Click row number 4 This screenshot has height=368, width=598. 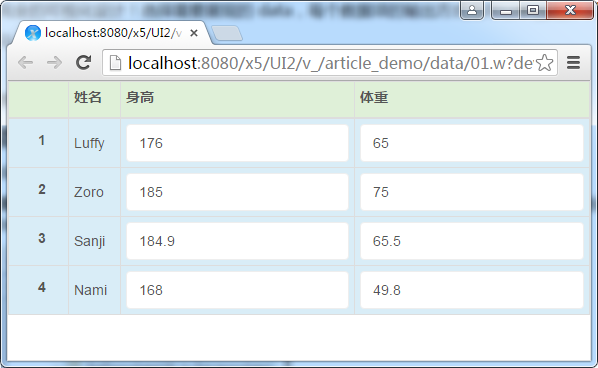pyautogui.click(x=42, y=287)
